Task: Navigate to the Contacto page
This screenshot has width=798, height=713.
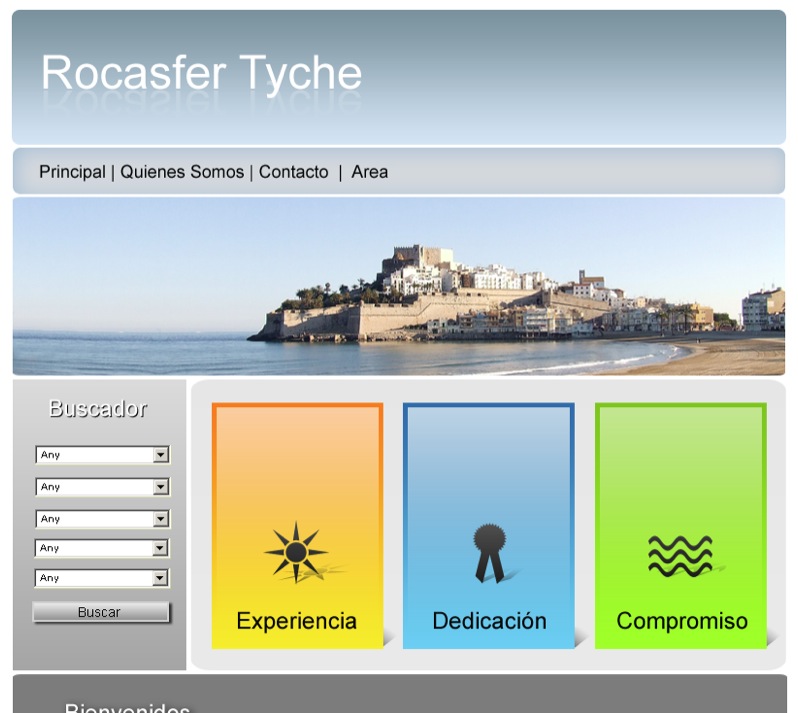Action: pyautogui.click(x=293, y=172)
